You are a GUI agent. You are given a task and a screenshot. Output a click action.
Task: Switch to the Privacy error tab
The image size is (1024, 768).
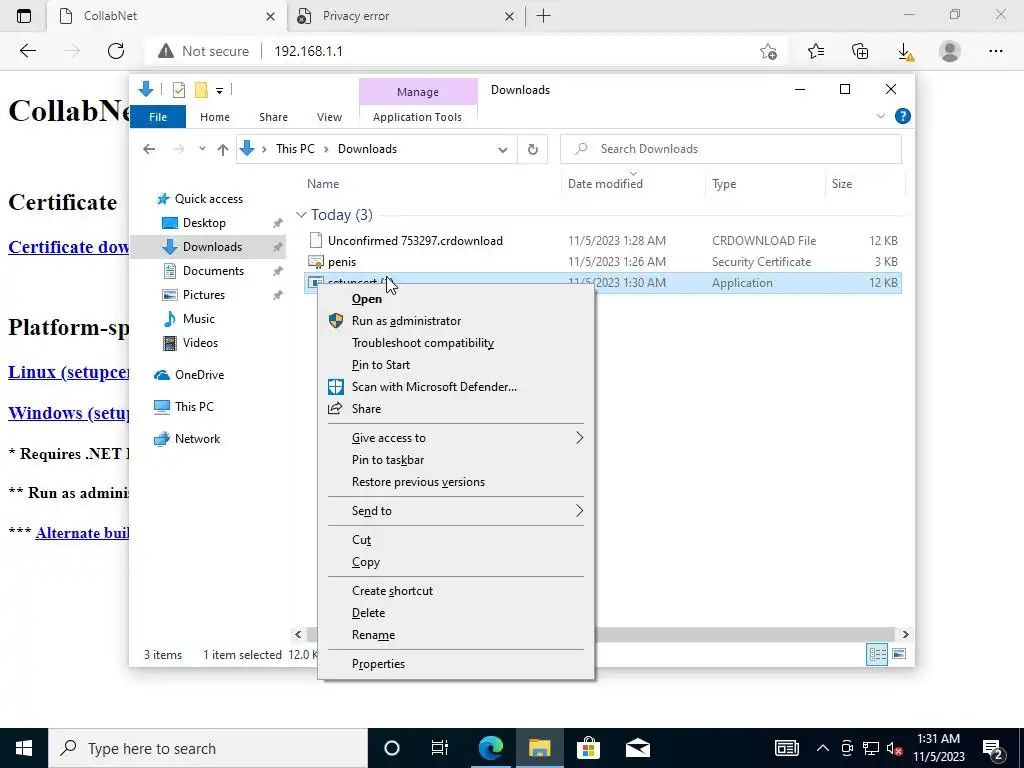tap(406, 16)
